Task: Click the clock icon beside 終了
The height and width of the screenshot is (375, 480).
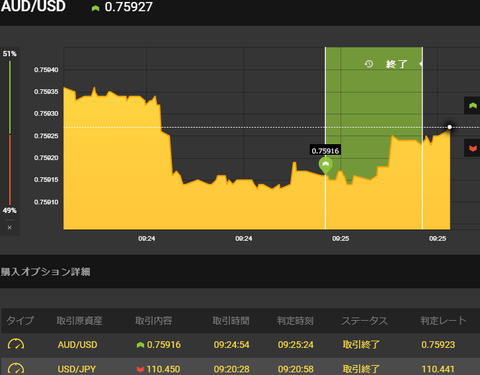Action: [x=369, y=64]
